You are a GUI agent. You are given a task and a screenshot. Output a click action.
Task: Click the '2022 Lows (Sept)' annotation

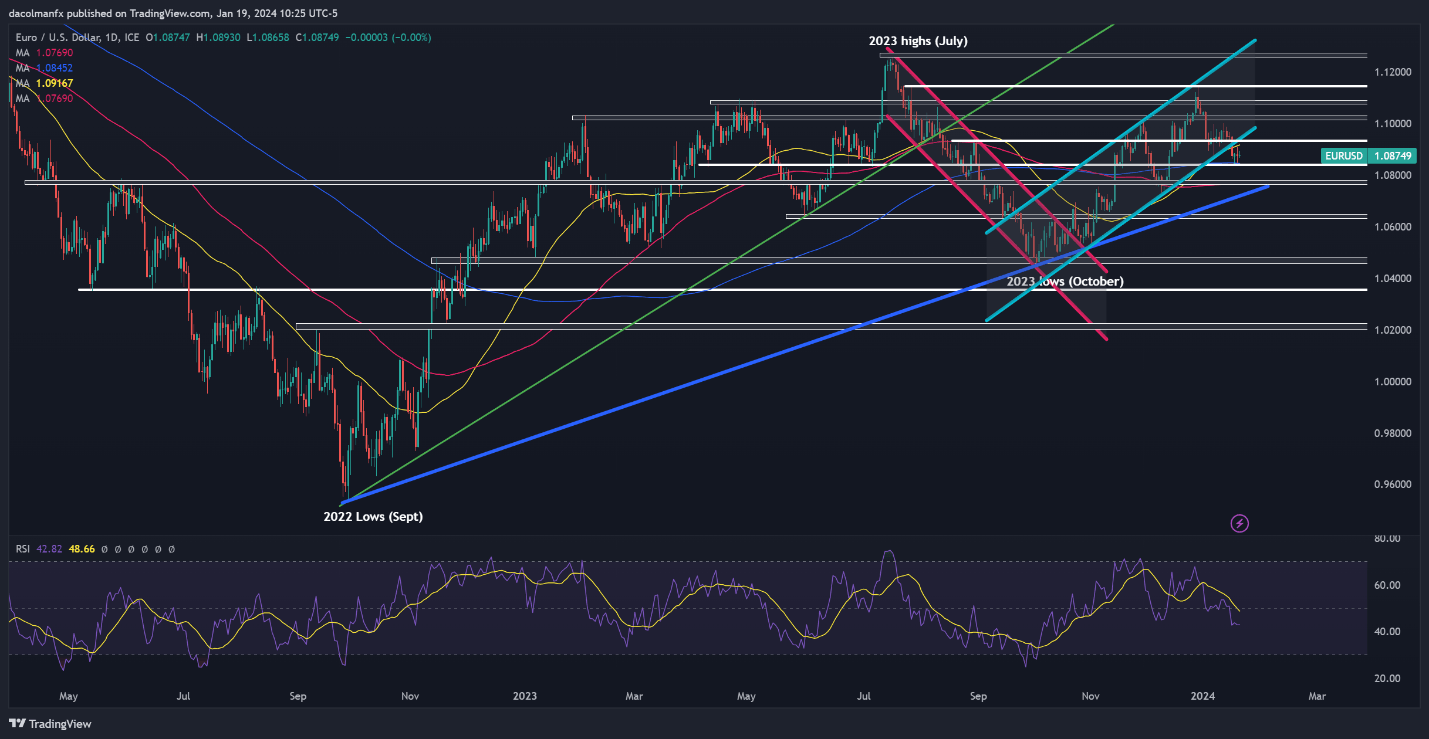pyautogui.click(x=373, y=516)
